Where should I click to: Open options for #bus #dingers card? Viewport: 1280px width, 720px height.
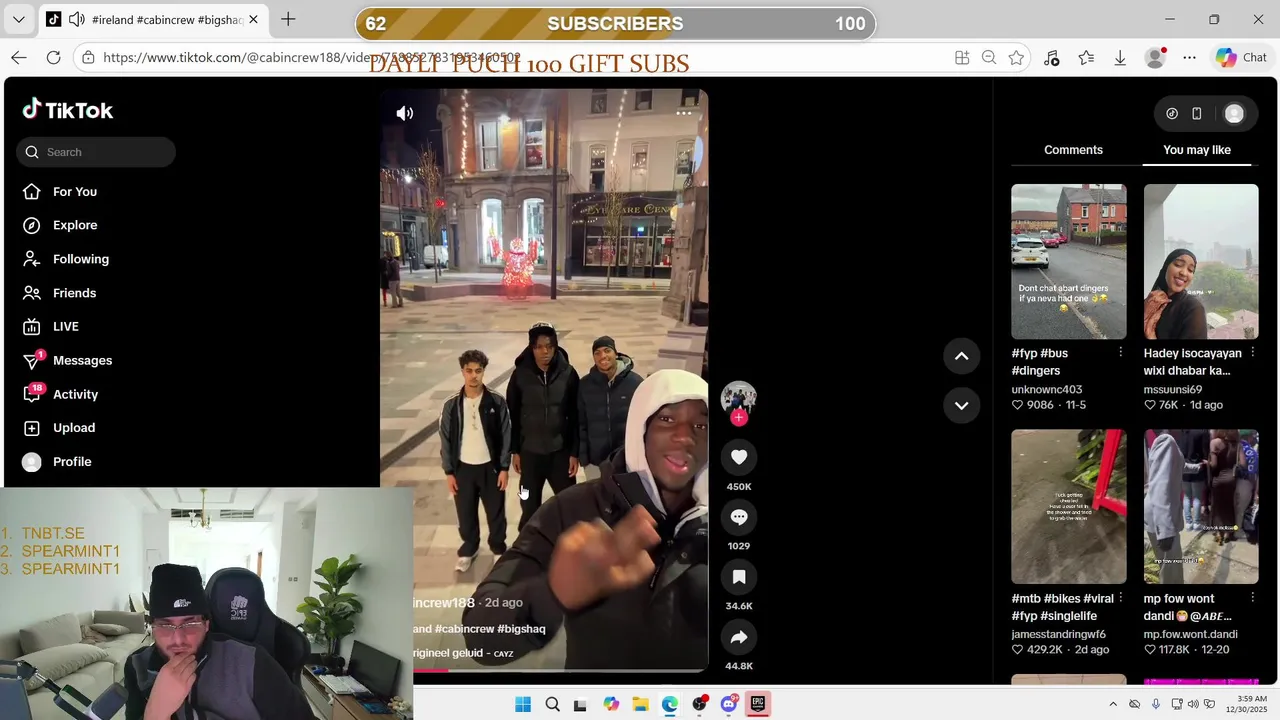pyautogui.click(x=1120, y=353)
